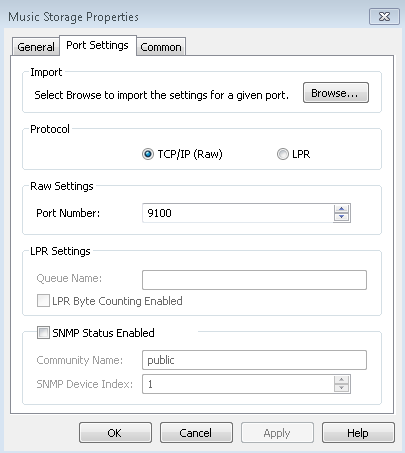
Task: Click the Community Name field showing public
Action: pos(254,360)
